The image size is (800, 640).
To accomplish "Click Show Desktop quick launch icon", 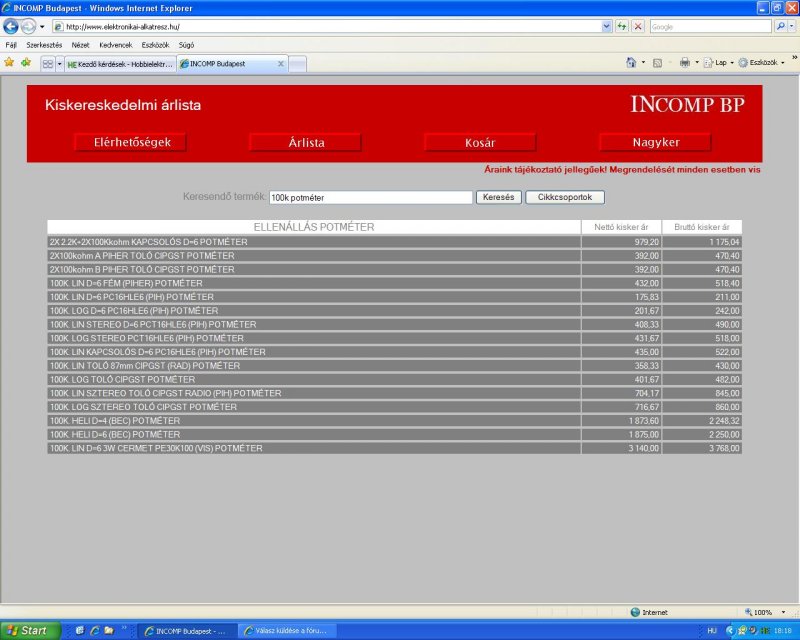I will click(x=80, y=631).
